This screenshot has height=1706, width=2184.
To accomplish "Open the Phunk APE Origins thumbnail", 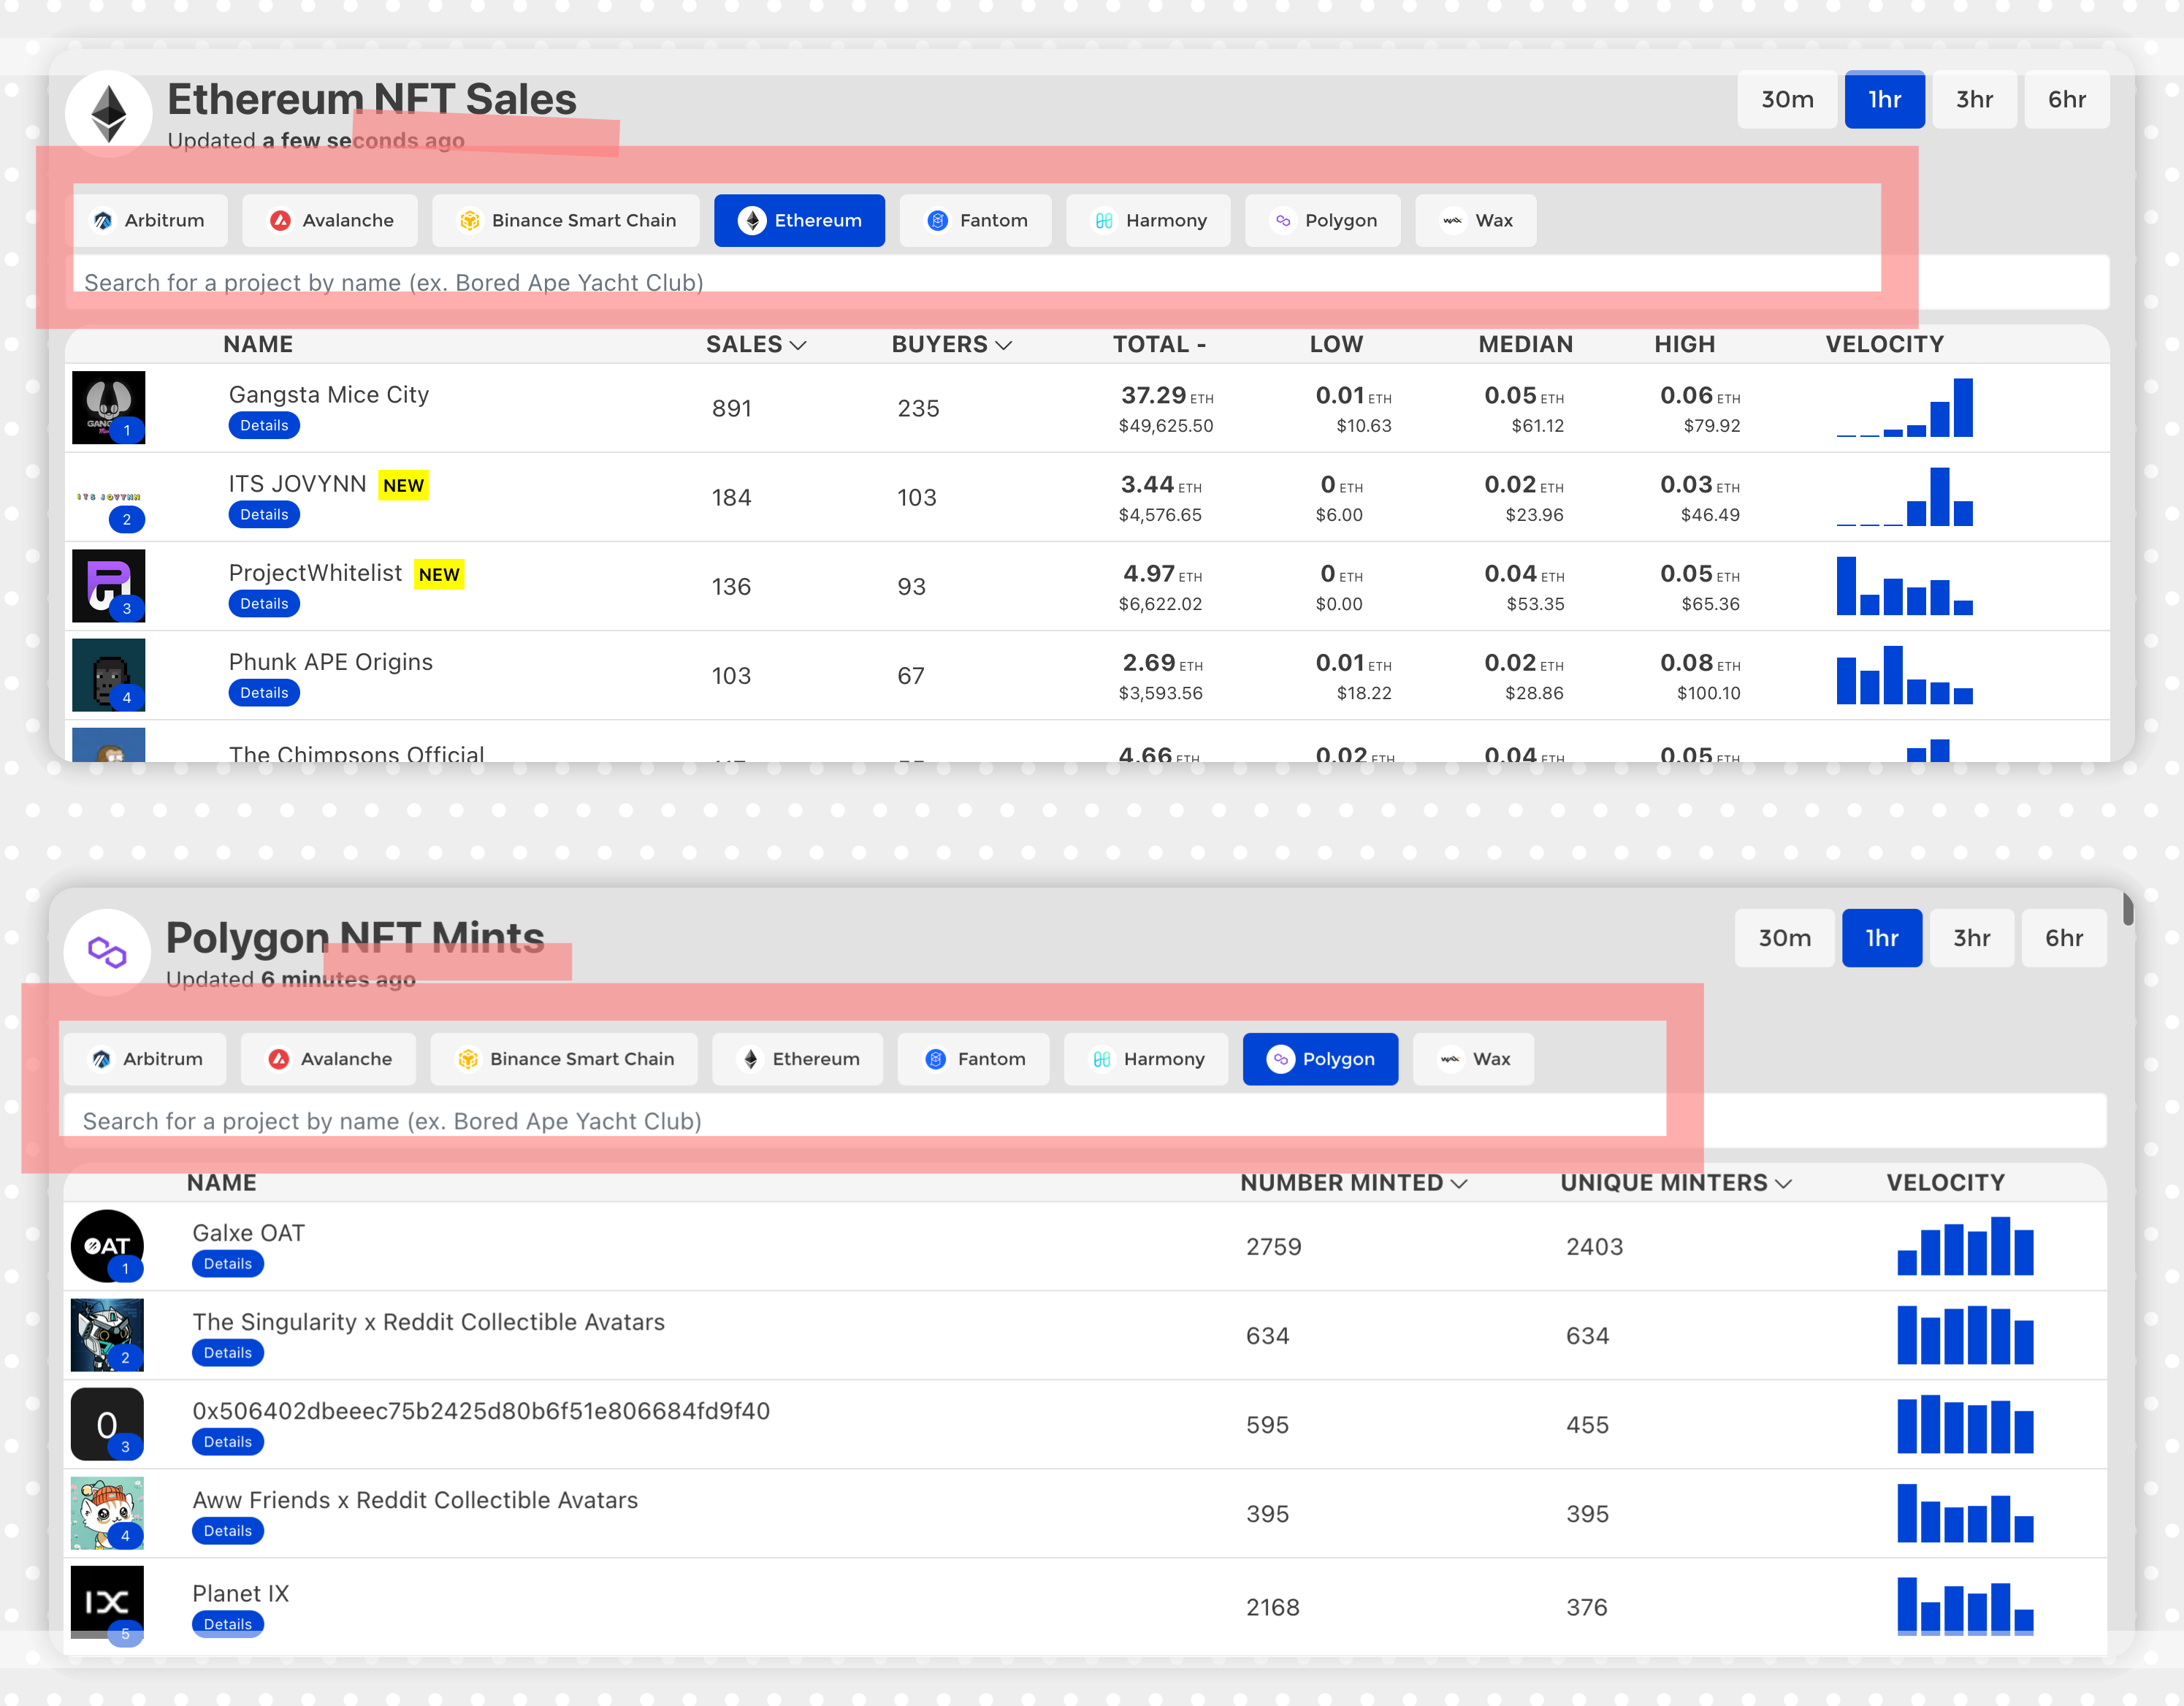I will pyautogui.click(x=109, y=675).
